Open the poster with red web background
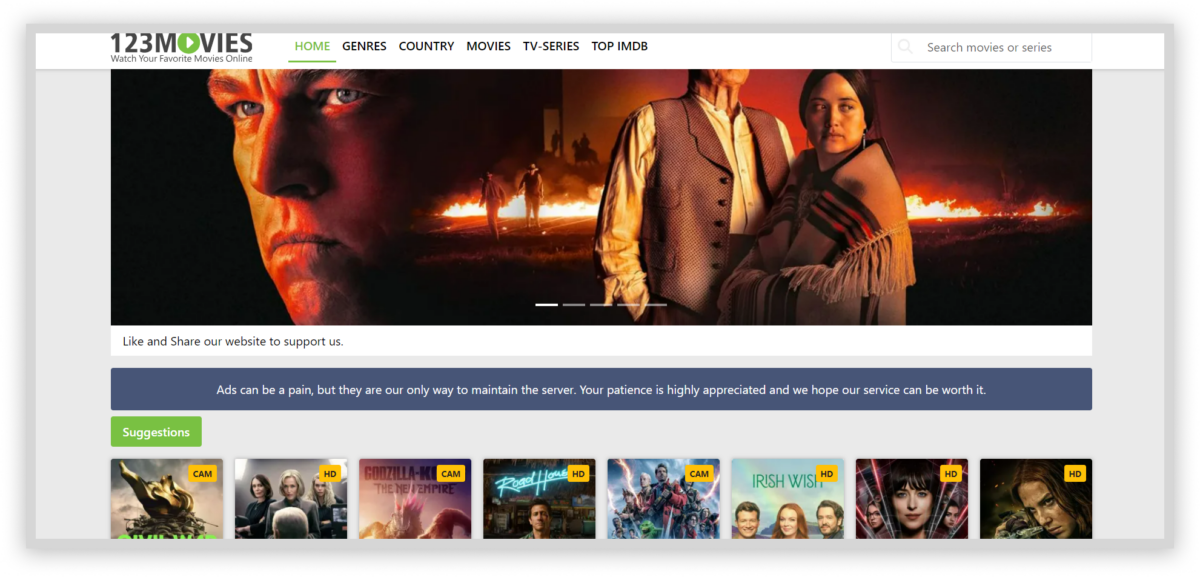 click(911, 498)
